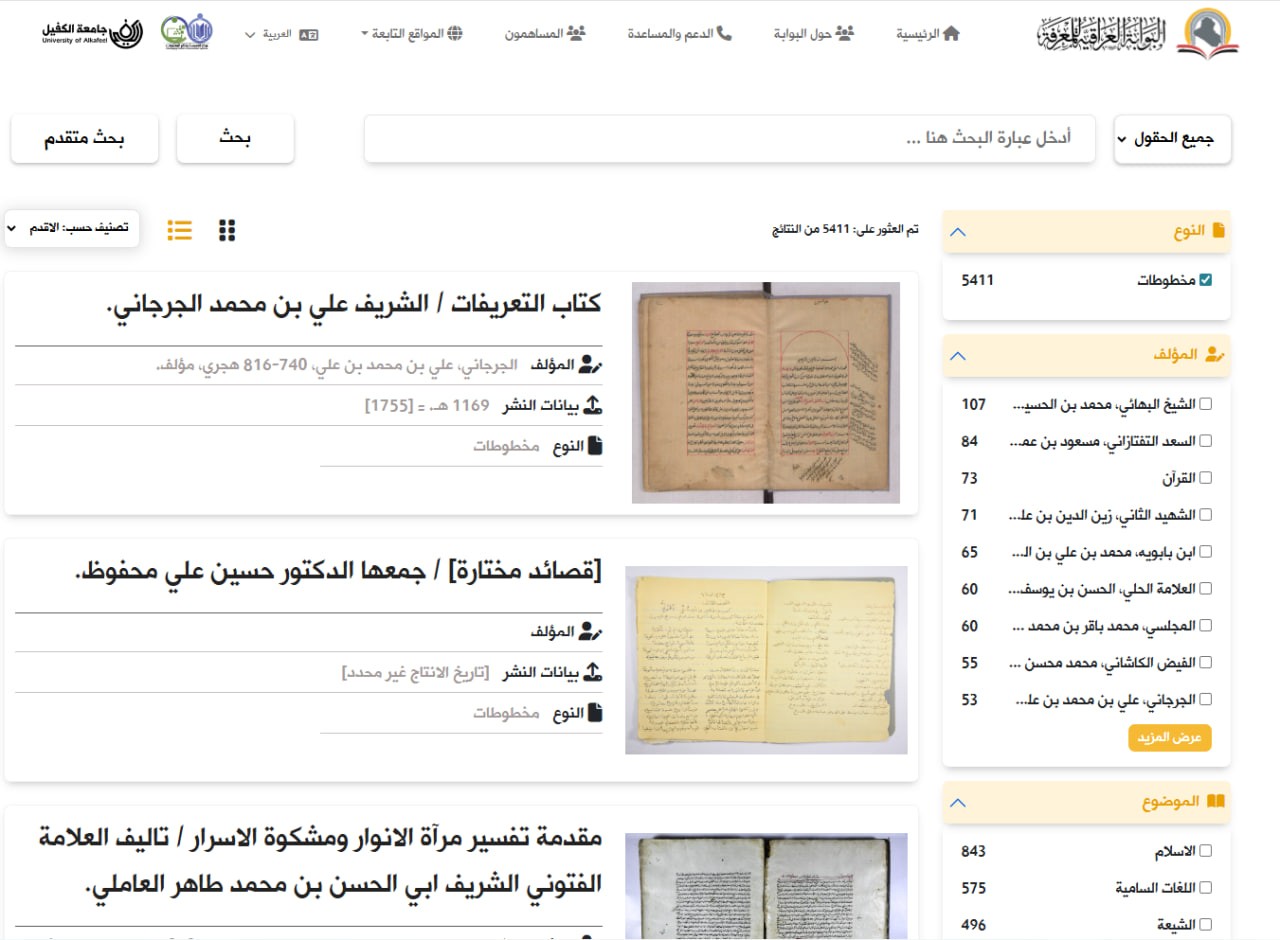Click the people icon beside المساهمون
Image resolution: width=1280 pixels, height=940 pixels.
(x=576, y=34)
